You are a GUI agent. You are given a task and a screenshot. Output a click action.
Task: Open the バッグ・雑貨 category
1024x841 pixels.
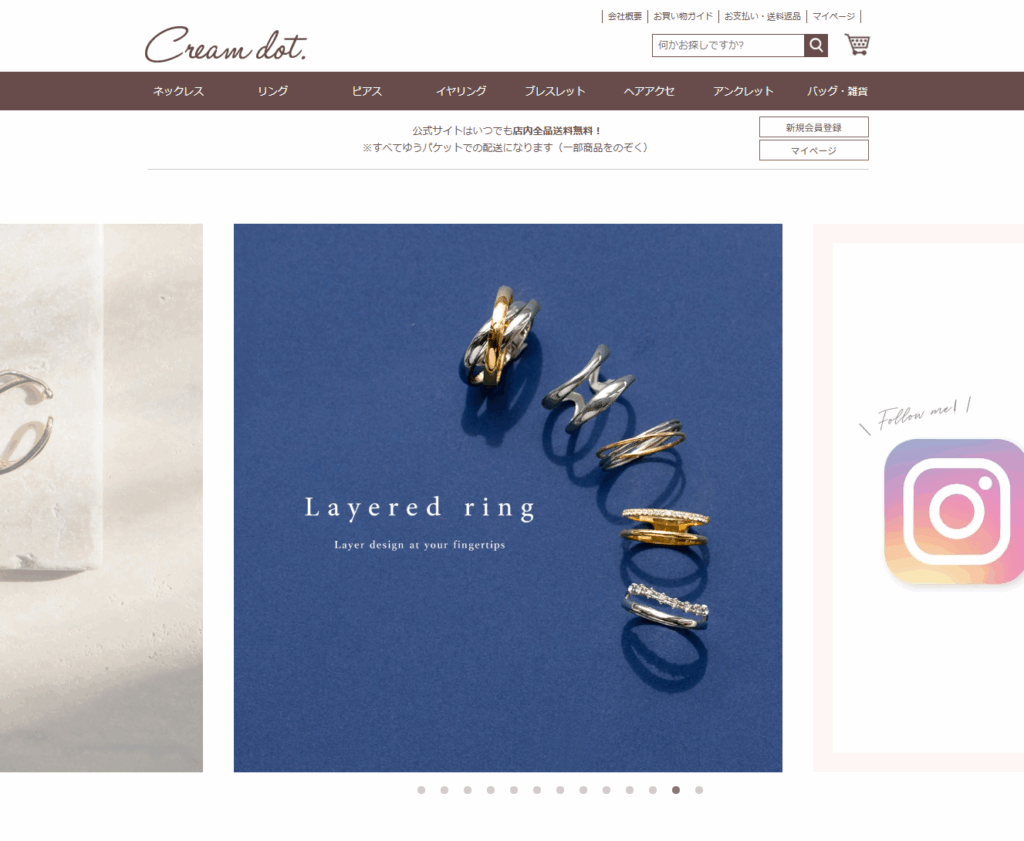(837, 91)
